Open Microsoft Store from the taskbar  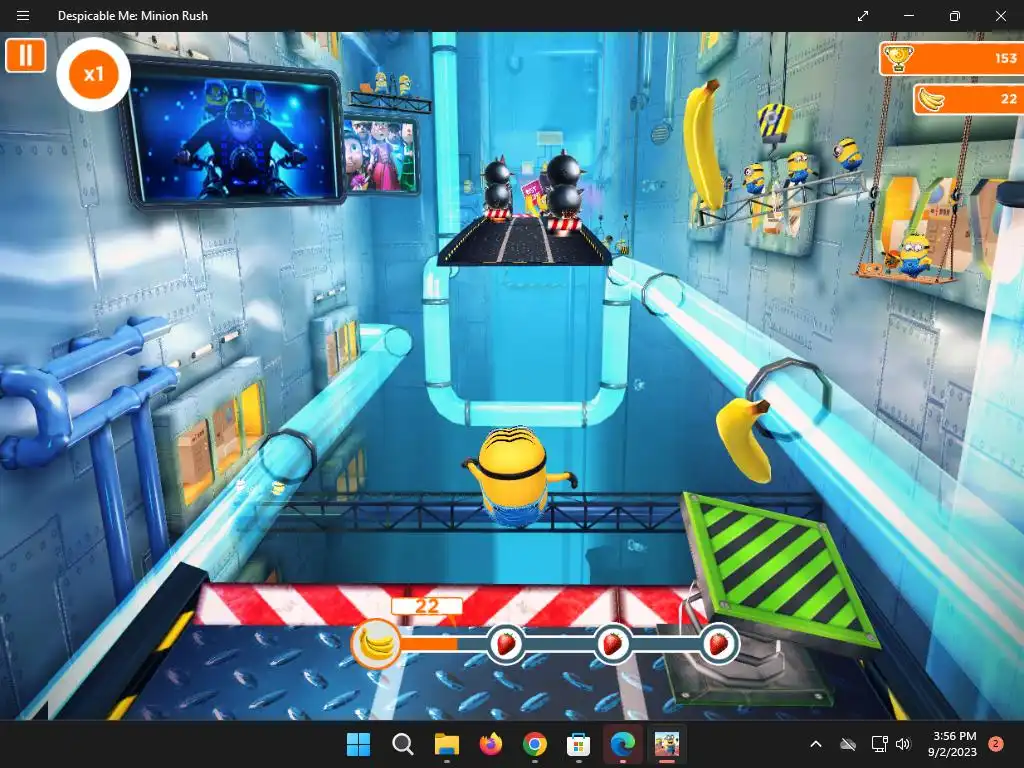(579, 744)
